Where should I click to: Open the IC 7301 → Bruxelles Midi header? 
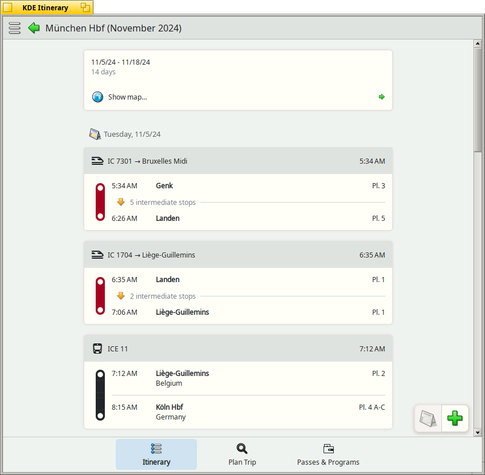pos(238,161)
